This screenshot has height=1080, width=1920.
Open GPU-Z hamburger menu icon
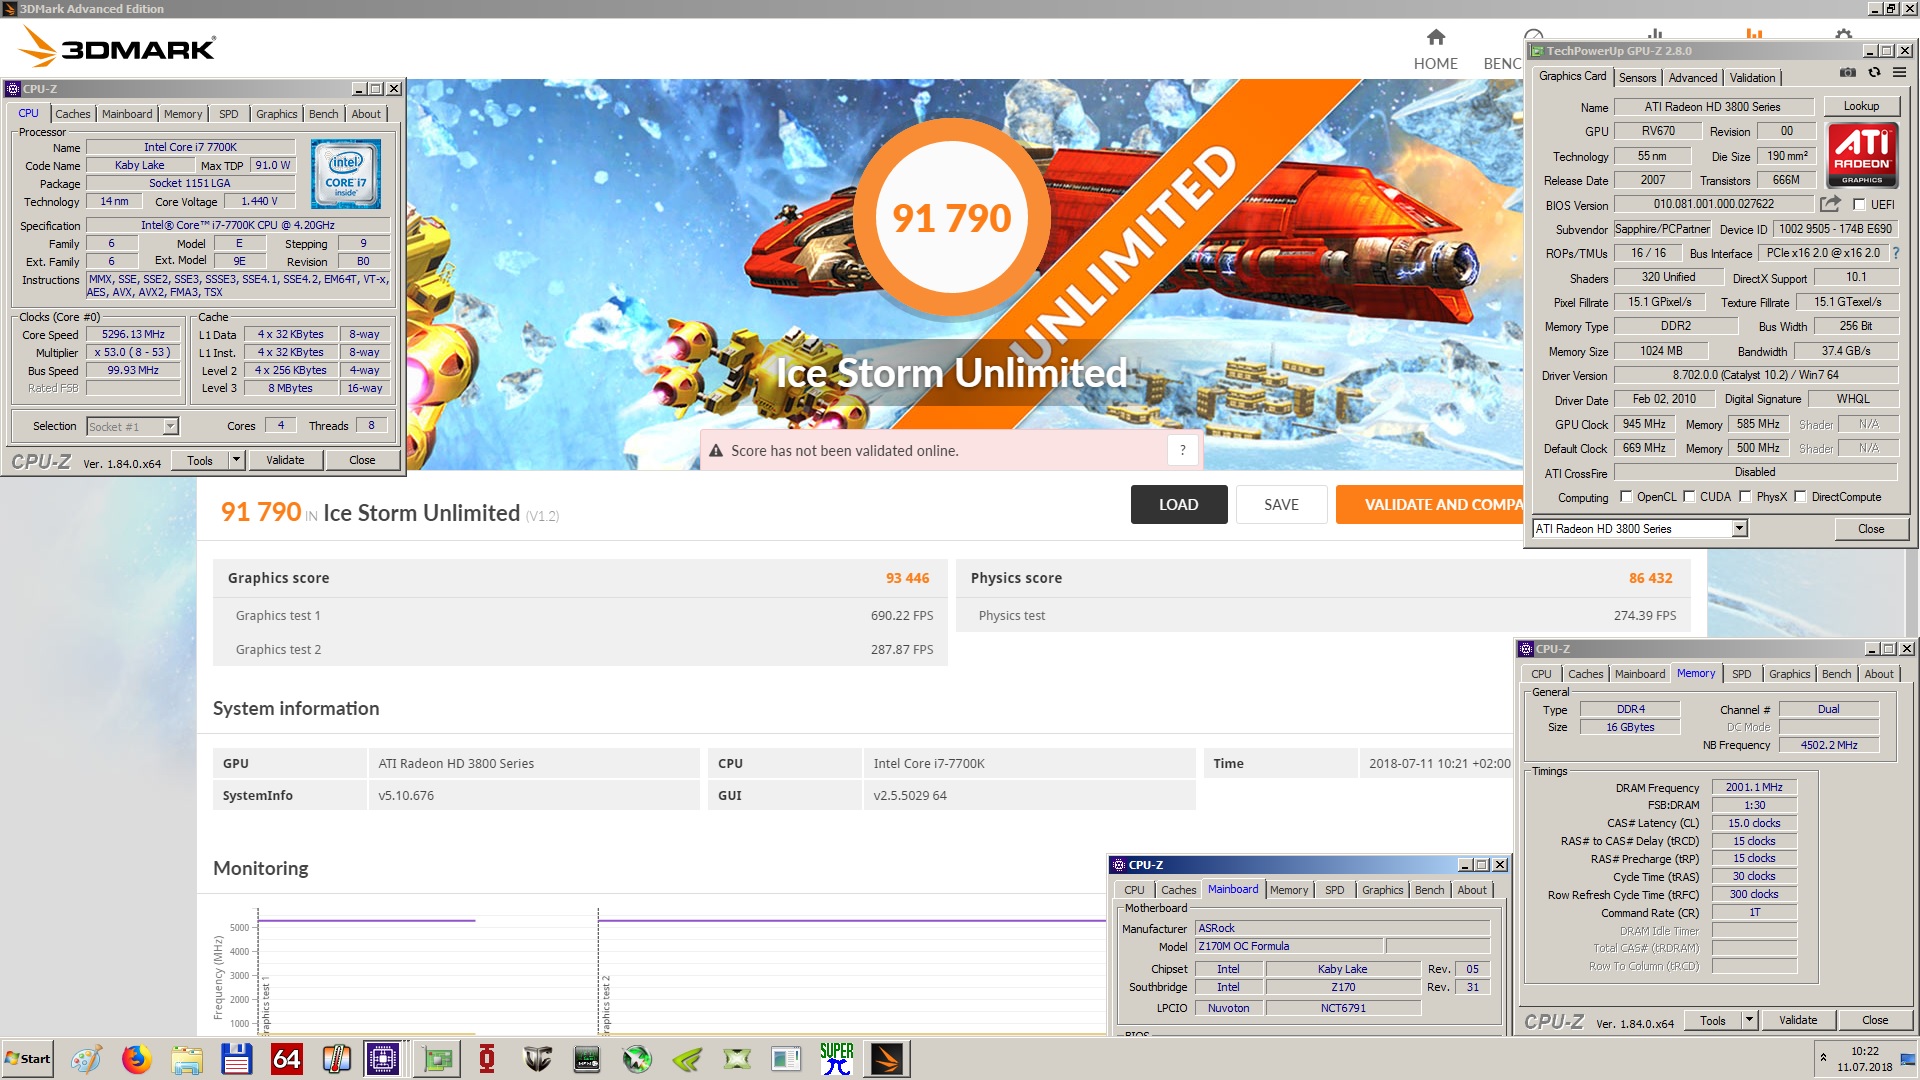point(1899,73)
